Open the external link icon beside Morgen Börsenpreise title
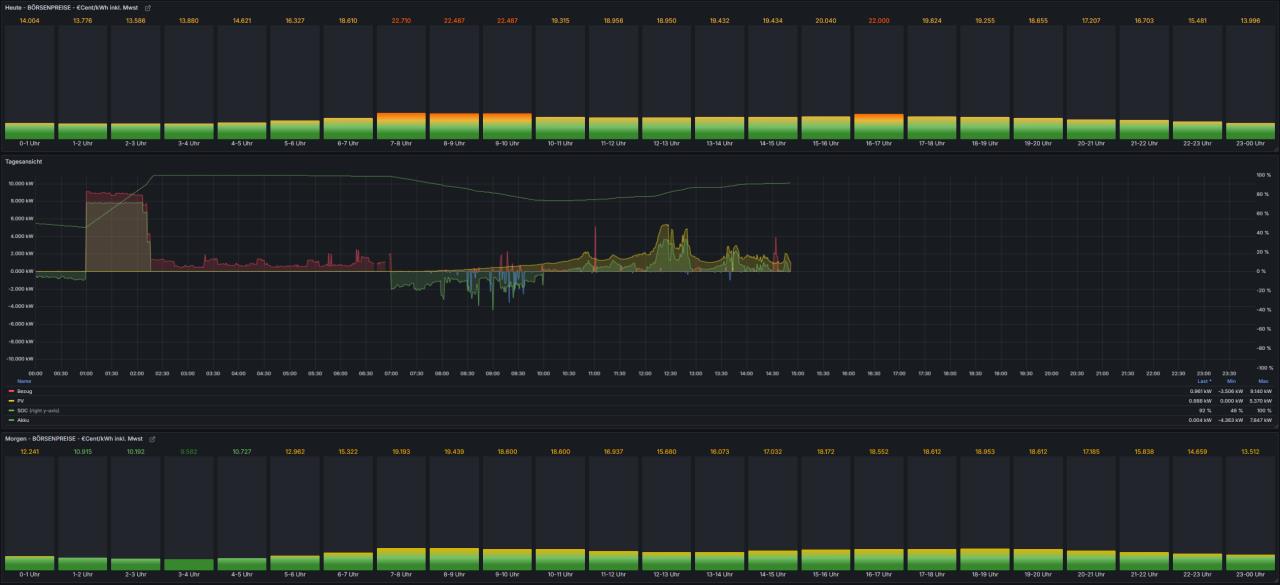 [150, 439]
